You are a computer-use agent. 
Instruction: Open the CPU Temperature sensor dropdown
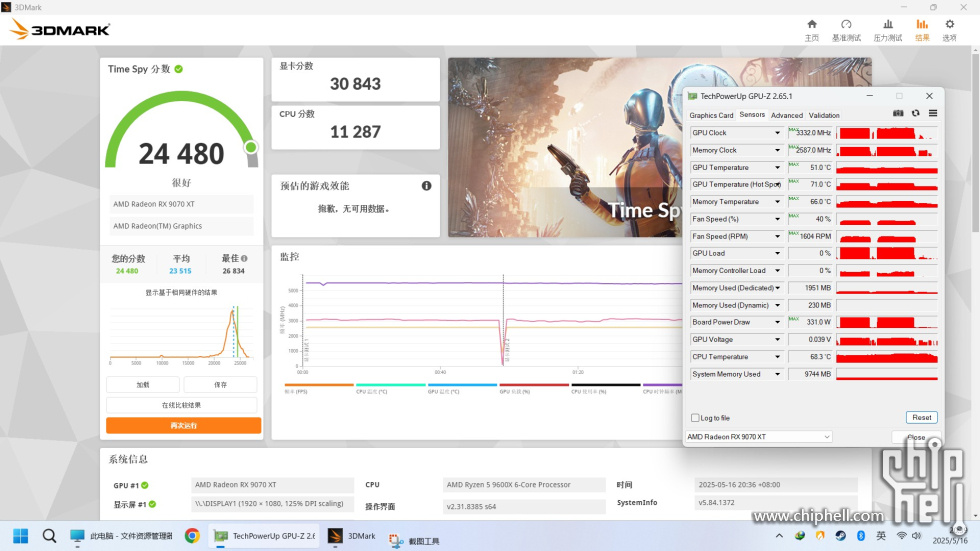click(778, 357)
